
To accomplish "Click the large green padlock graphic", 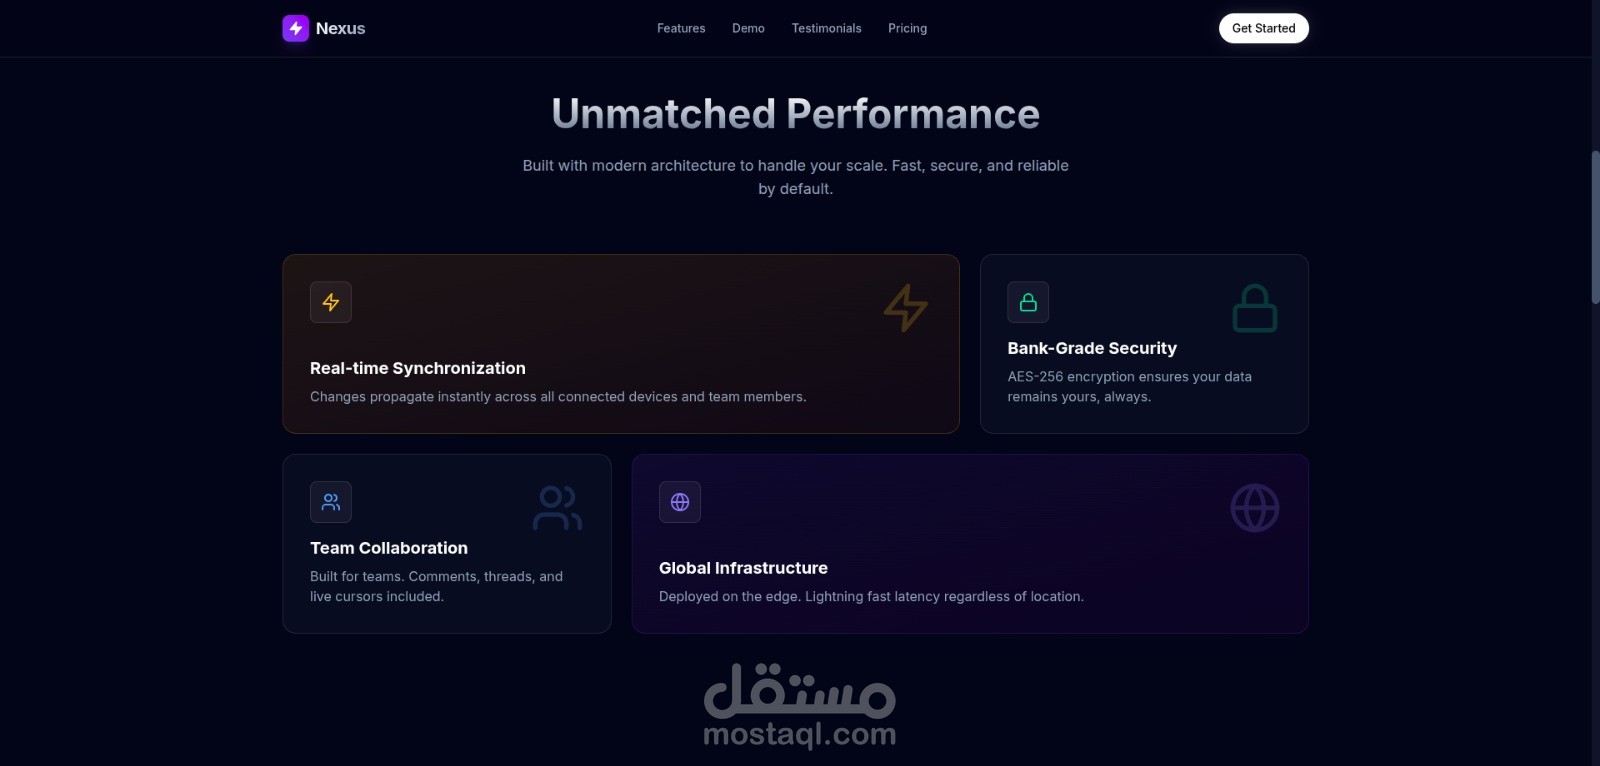I will (x=1255, y=308).
